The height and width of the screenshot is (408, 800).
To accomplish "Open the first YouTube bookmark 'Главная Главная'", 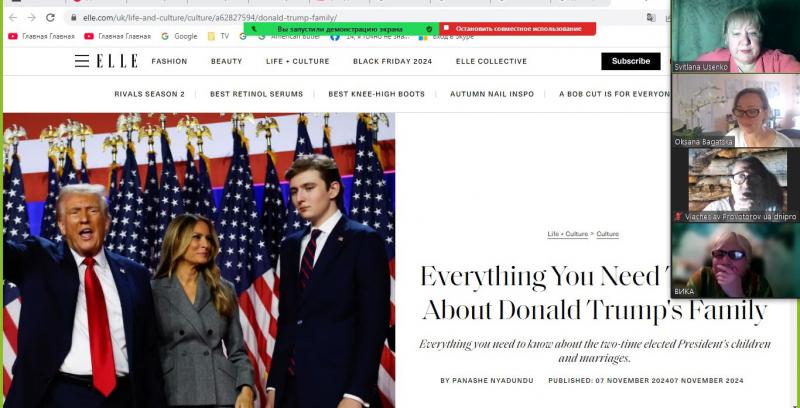I will pos(41,36).
